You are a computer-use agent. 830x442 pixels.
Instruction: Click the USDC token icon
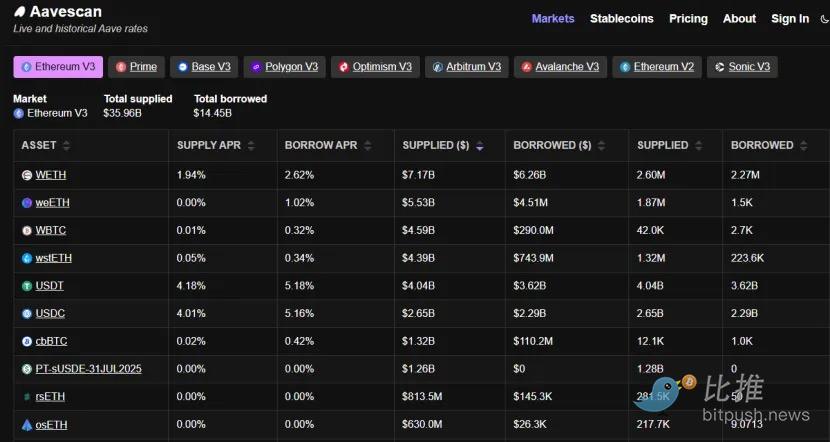(27, 314)
